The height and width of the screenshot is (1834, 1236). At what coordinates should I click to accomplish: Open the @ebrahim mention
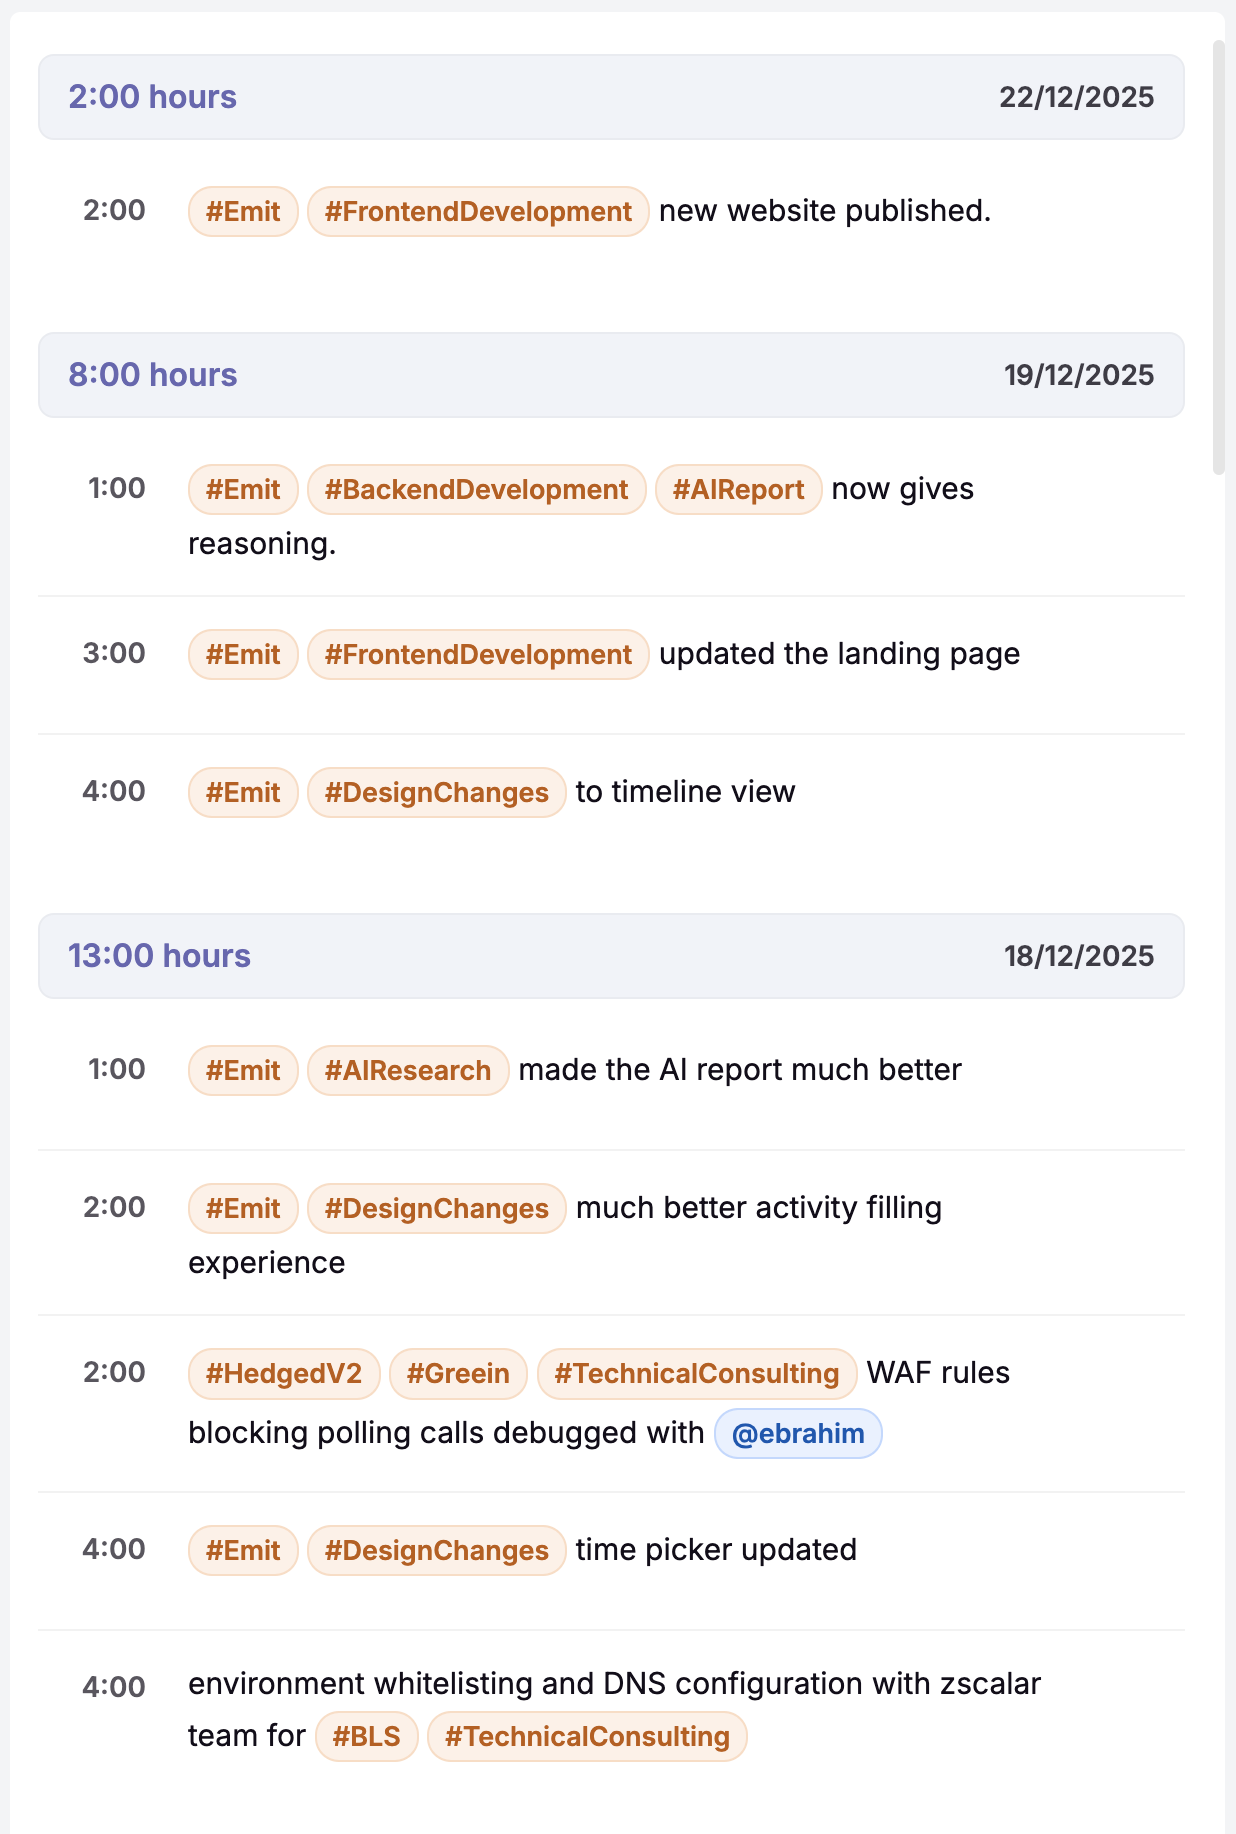pos(798,1433)
